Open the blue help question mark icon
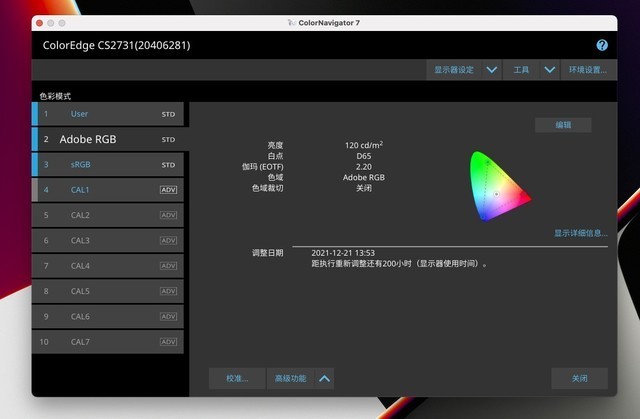 point(602,45)
